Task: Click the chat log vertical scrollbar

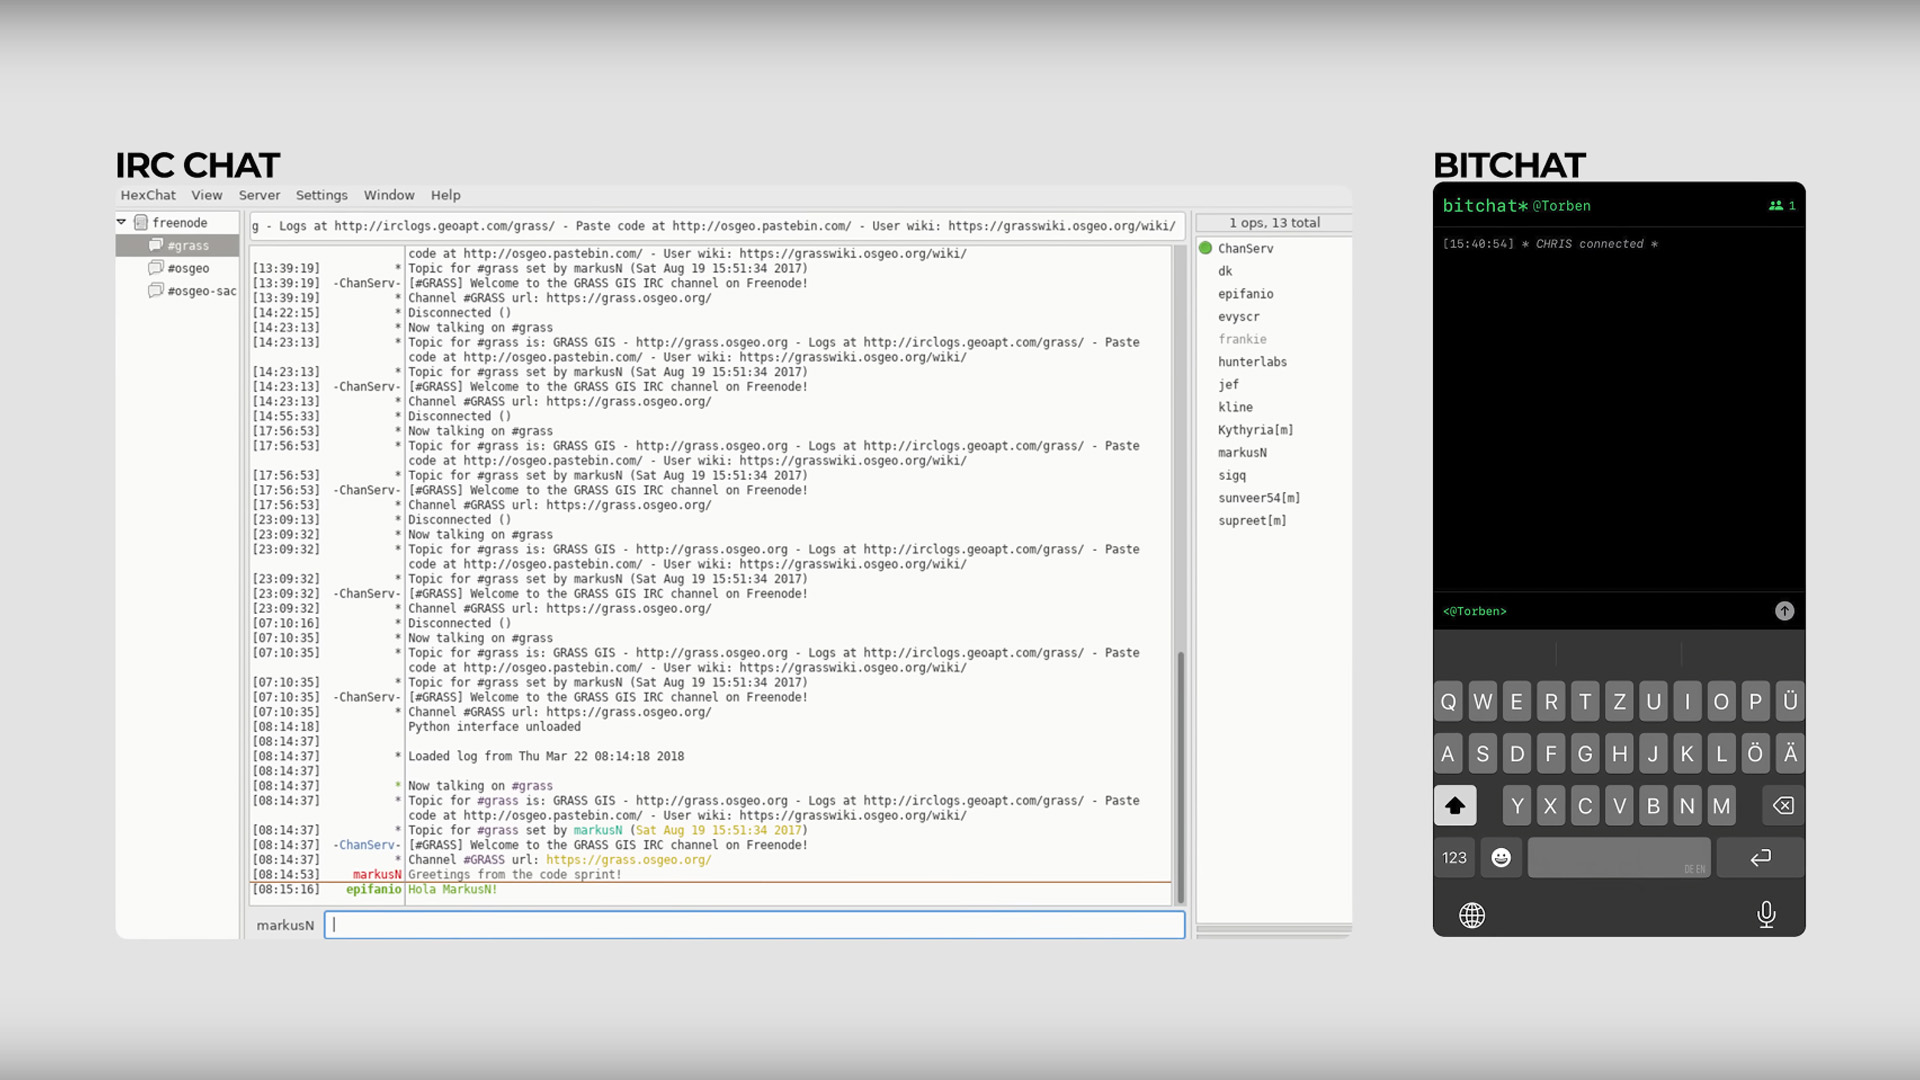Action: click(x=1180, y=775)
